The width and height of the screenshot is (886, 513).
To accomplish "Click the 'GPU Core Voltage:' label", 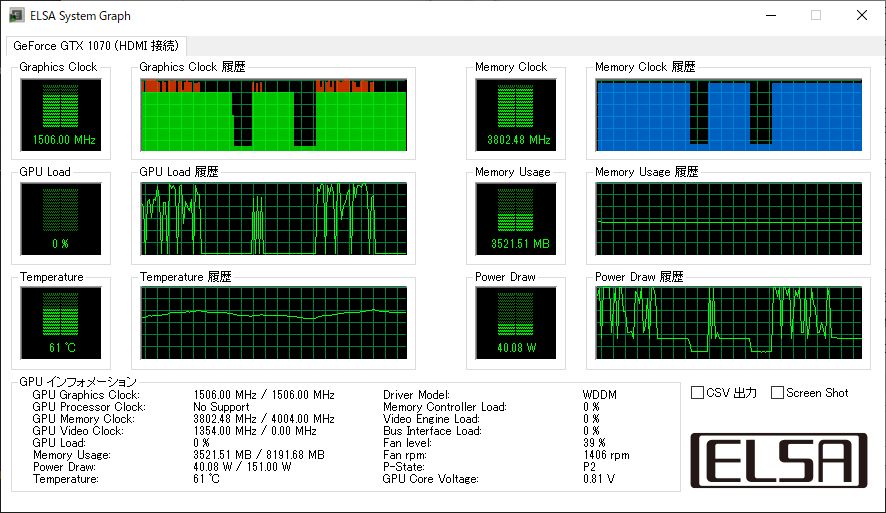I will click(x=431, y=479).
